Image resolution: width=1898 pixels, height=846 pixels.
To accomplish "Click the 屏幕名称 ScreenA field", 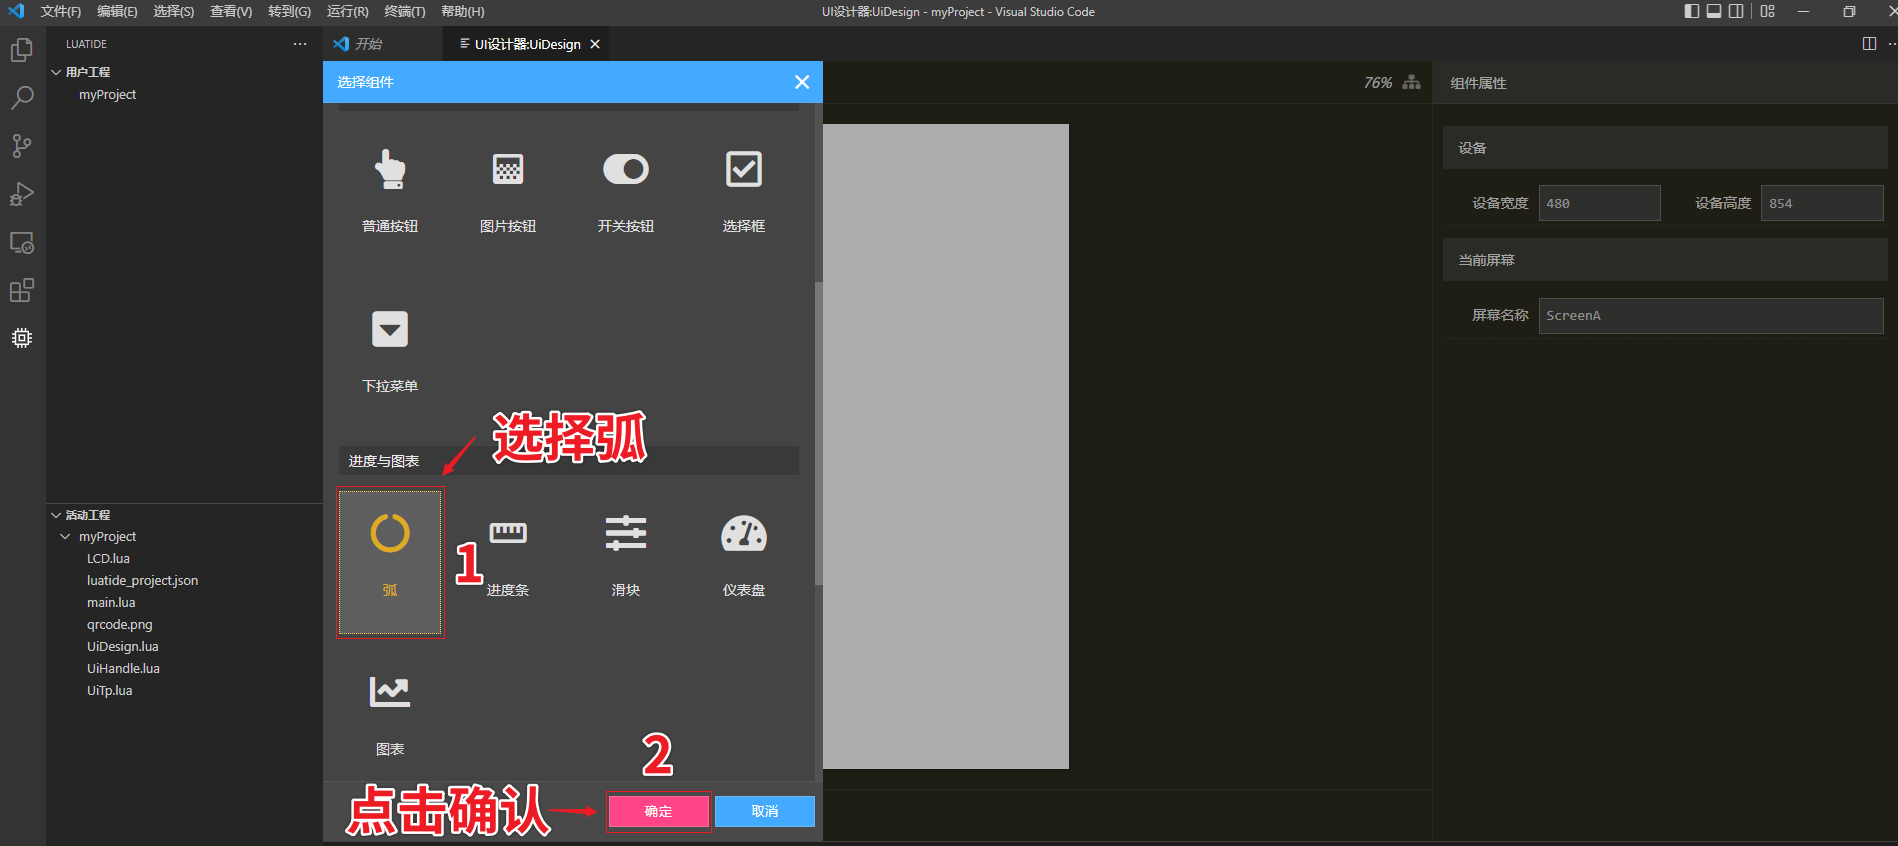I will click(1711, 315).
